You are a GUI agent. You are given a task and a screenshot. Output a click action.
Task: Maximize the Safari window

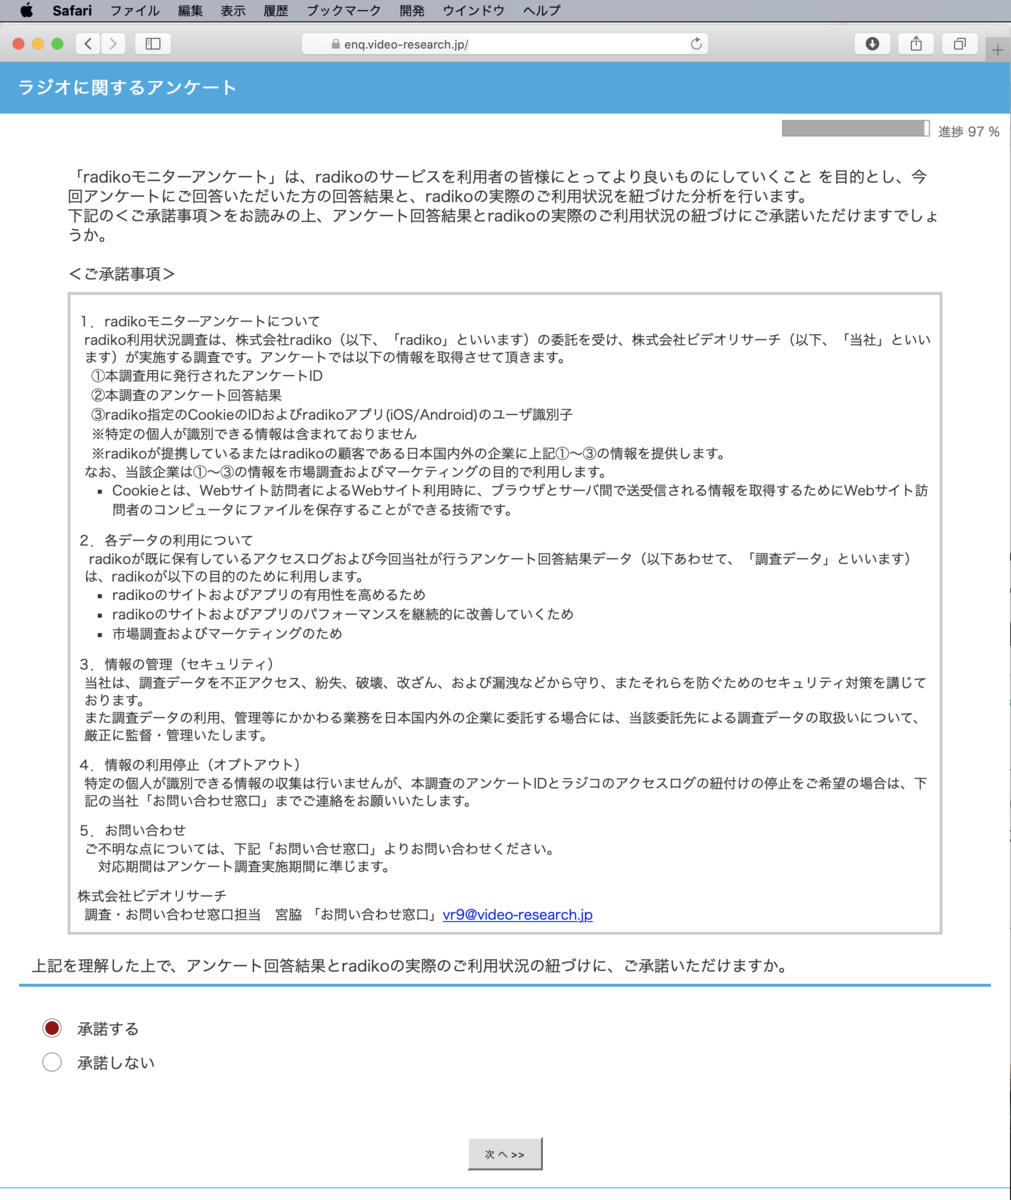[x=57, y=44]
